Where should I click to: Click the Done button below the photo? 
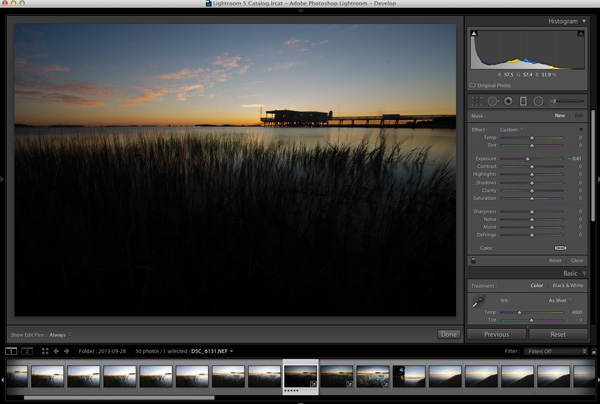448,334
